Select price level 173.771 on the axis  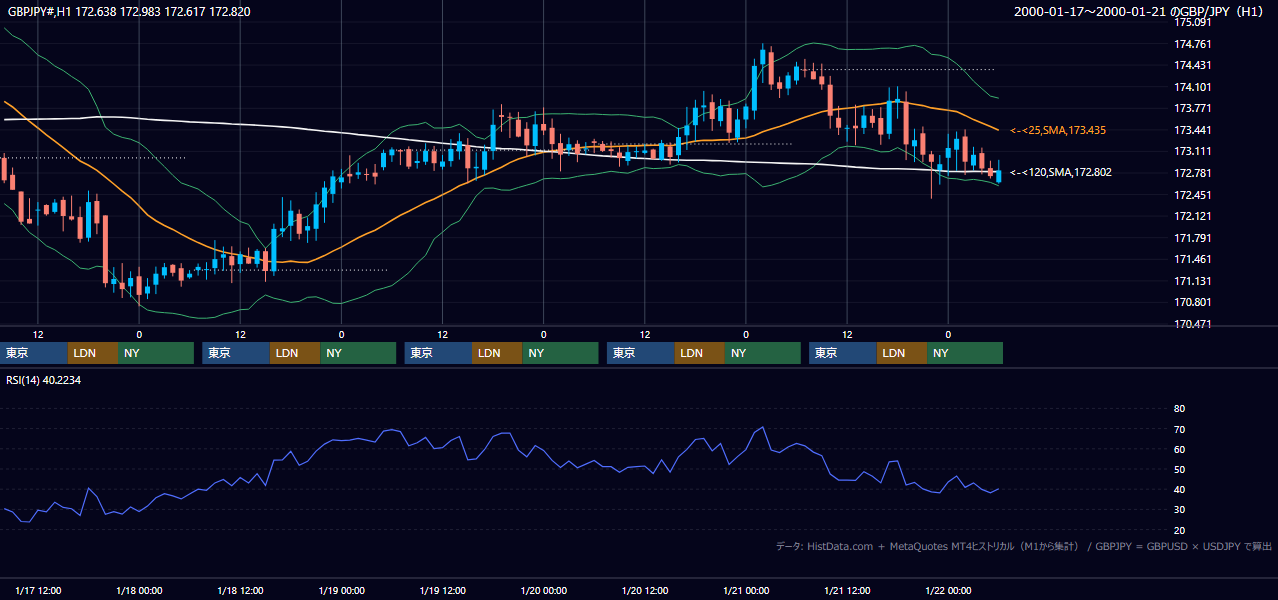tap(1193, 108)
